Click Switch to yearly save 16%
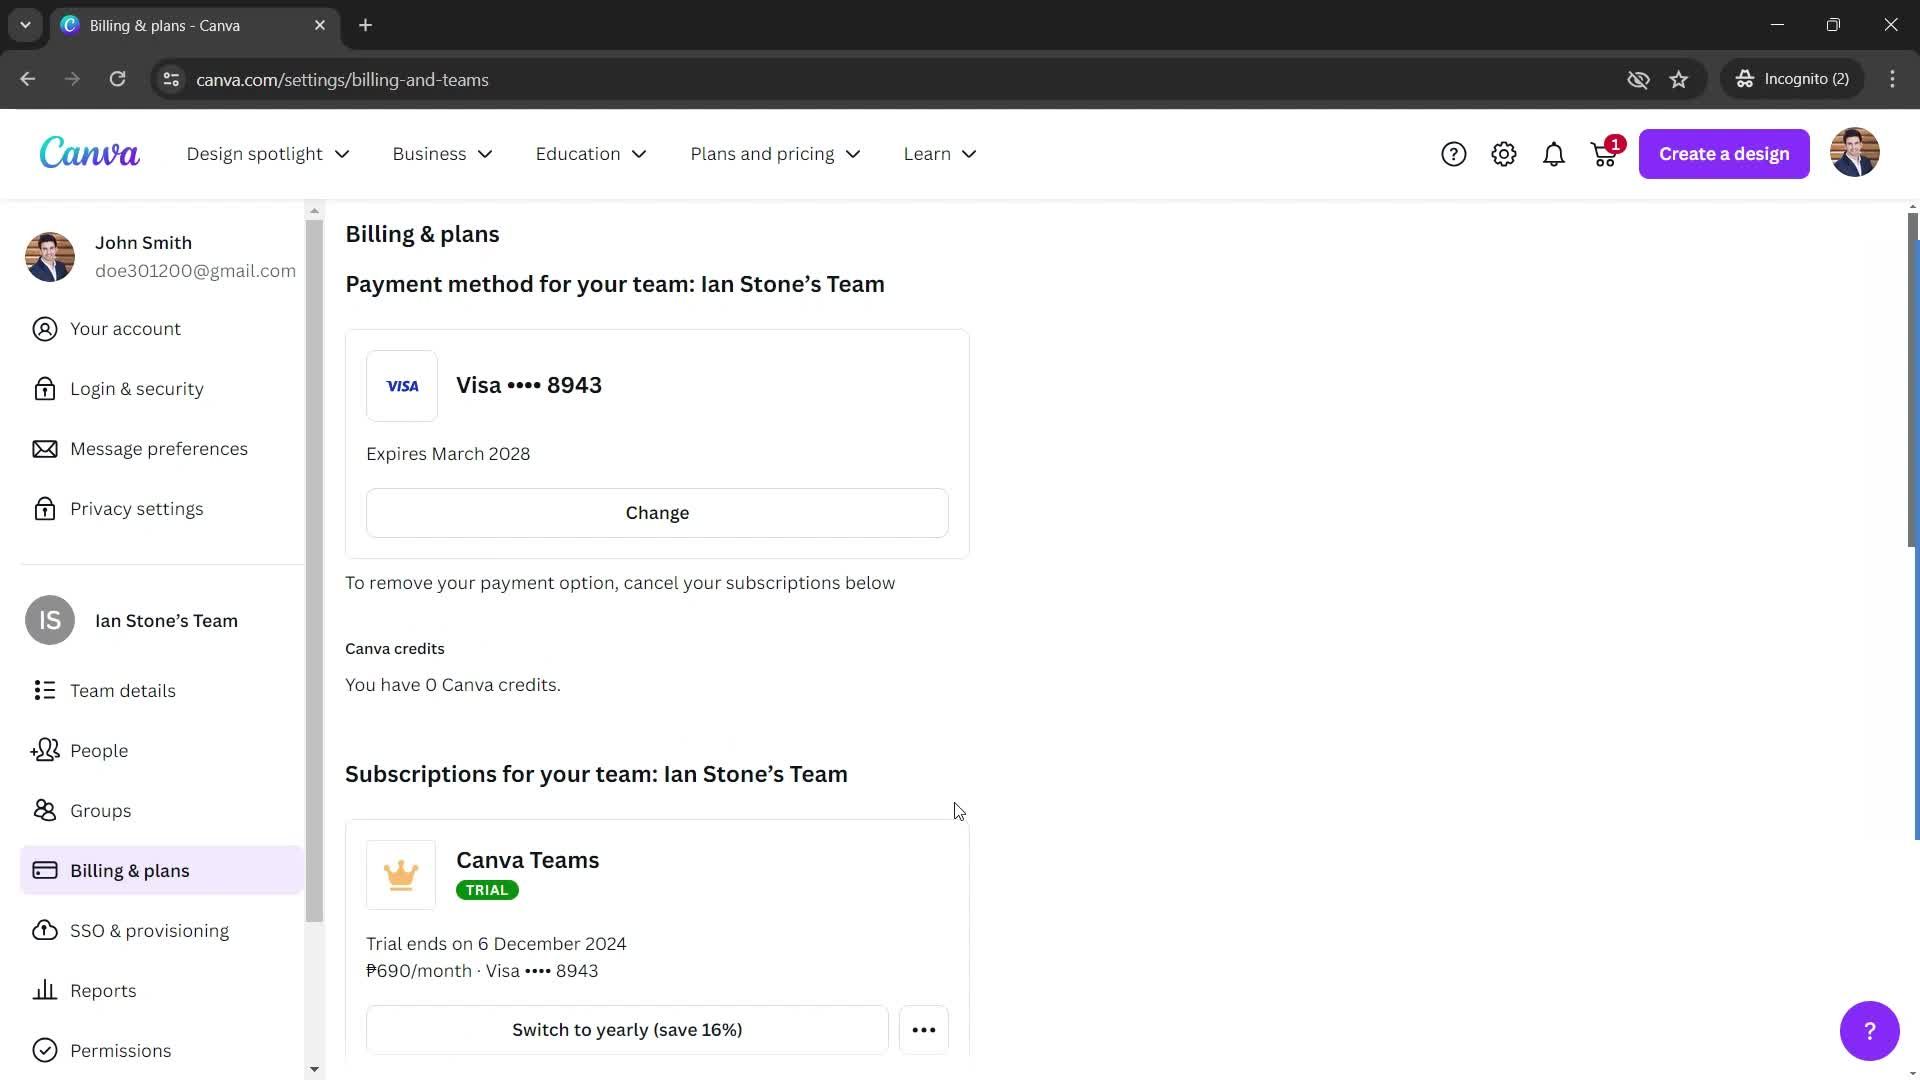The width and height of the screenshot is (1920, 1080). 626,1029
